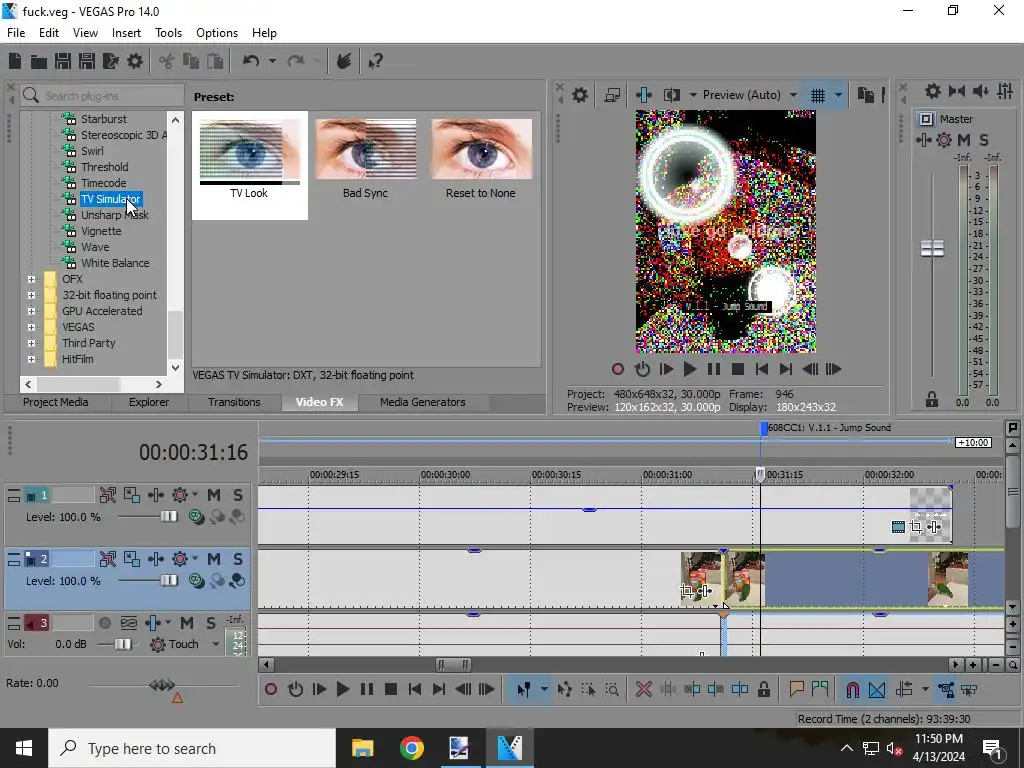Toggle the preview overlays grid icon
This screenshot has height=768, width=1024.
coord(818,95)
